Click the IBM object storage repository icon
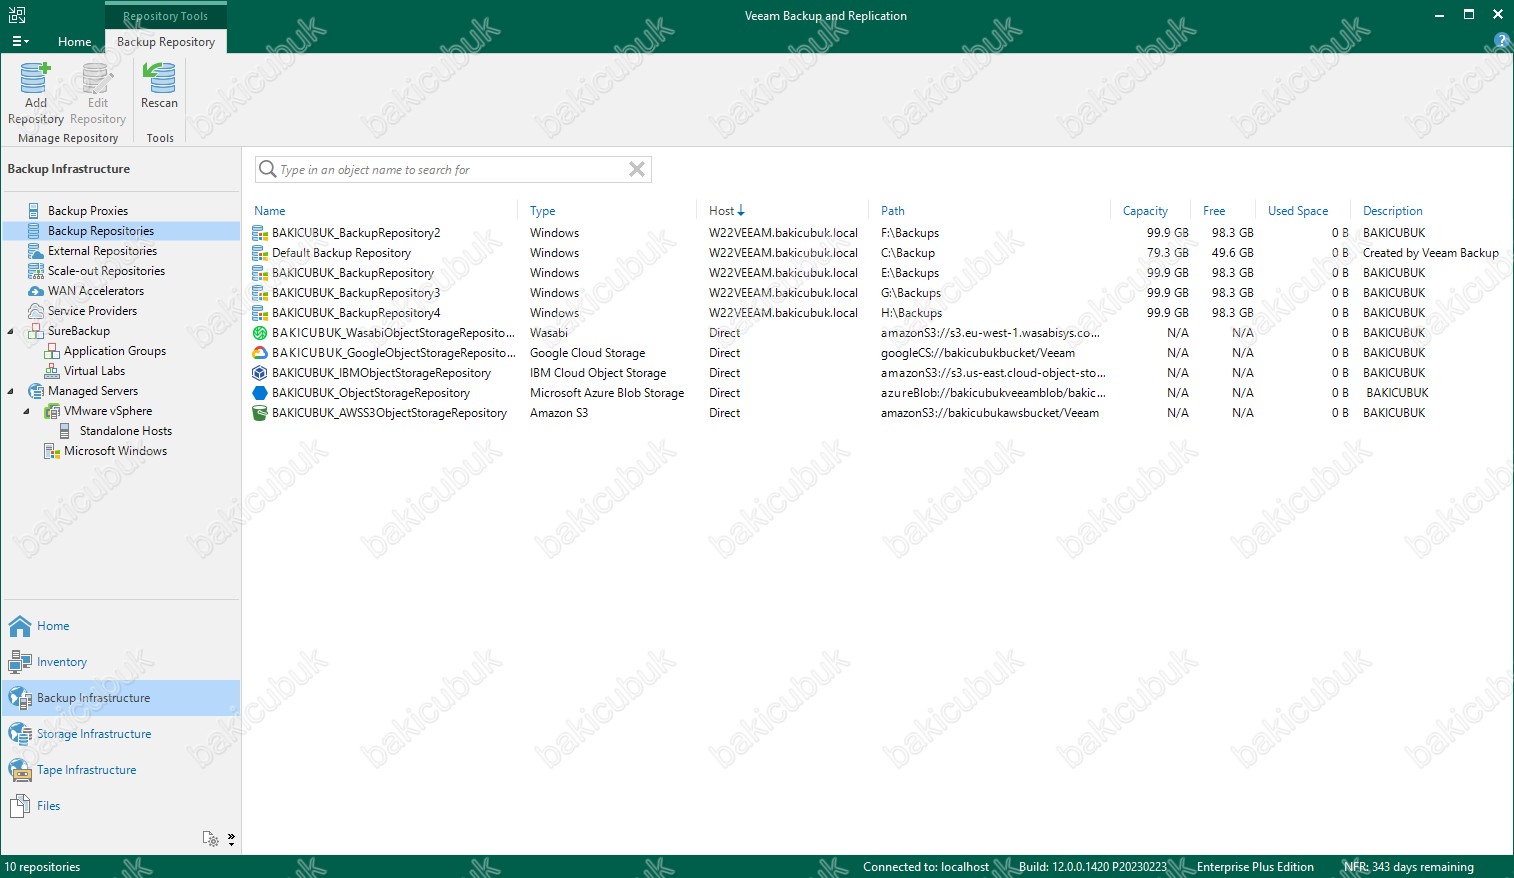This screenshot has height=878, width=1514. pos(260,373)
